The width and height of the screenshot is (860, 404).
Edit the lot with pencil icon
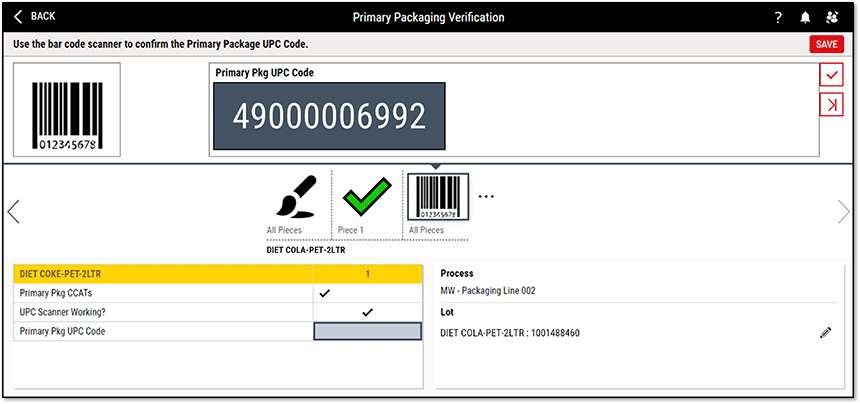(825, 332)
